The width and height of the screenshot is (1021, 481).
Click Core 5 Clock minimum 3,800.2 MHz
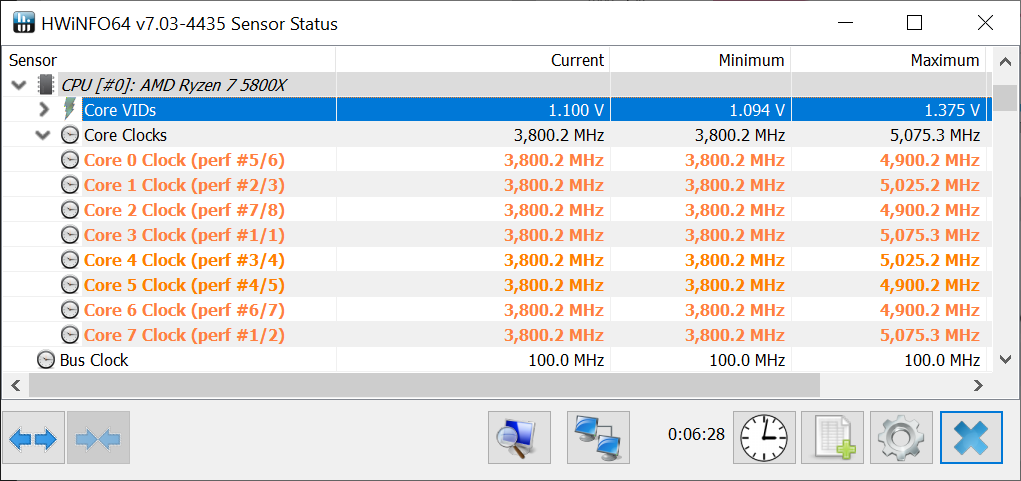point(734,285)
